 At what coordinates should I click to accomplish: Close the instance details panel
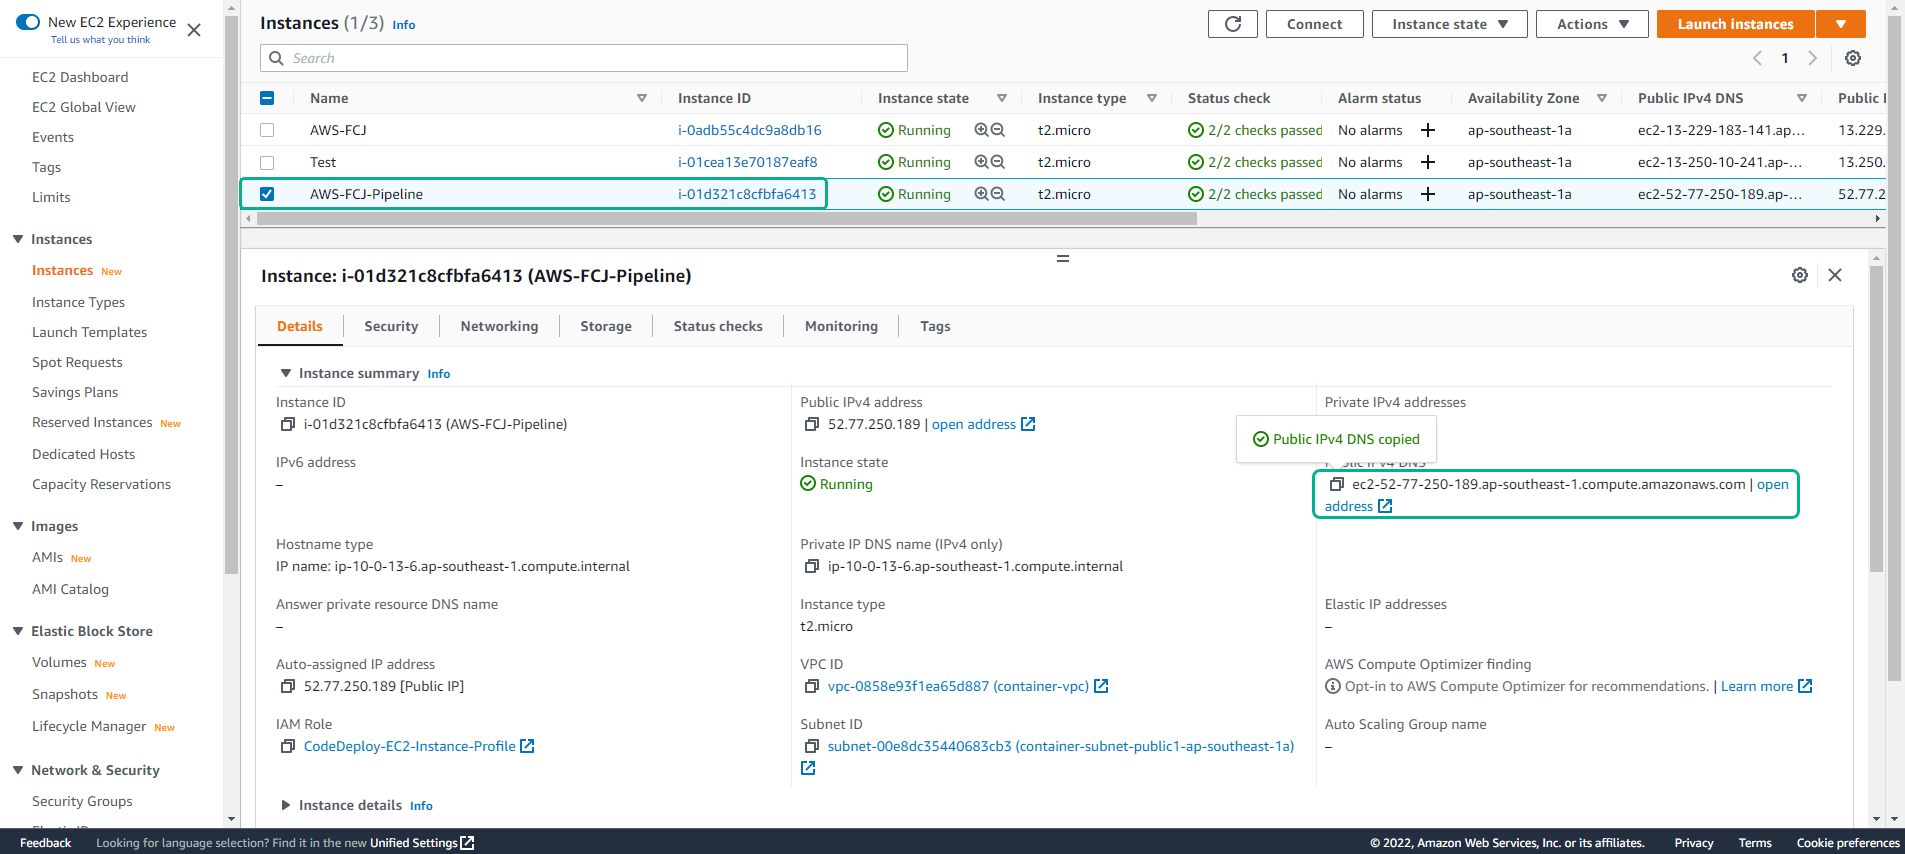(1835, 275)
